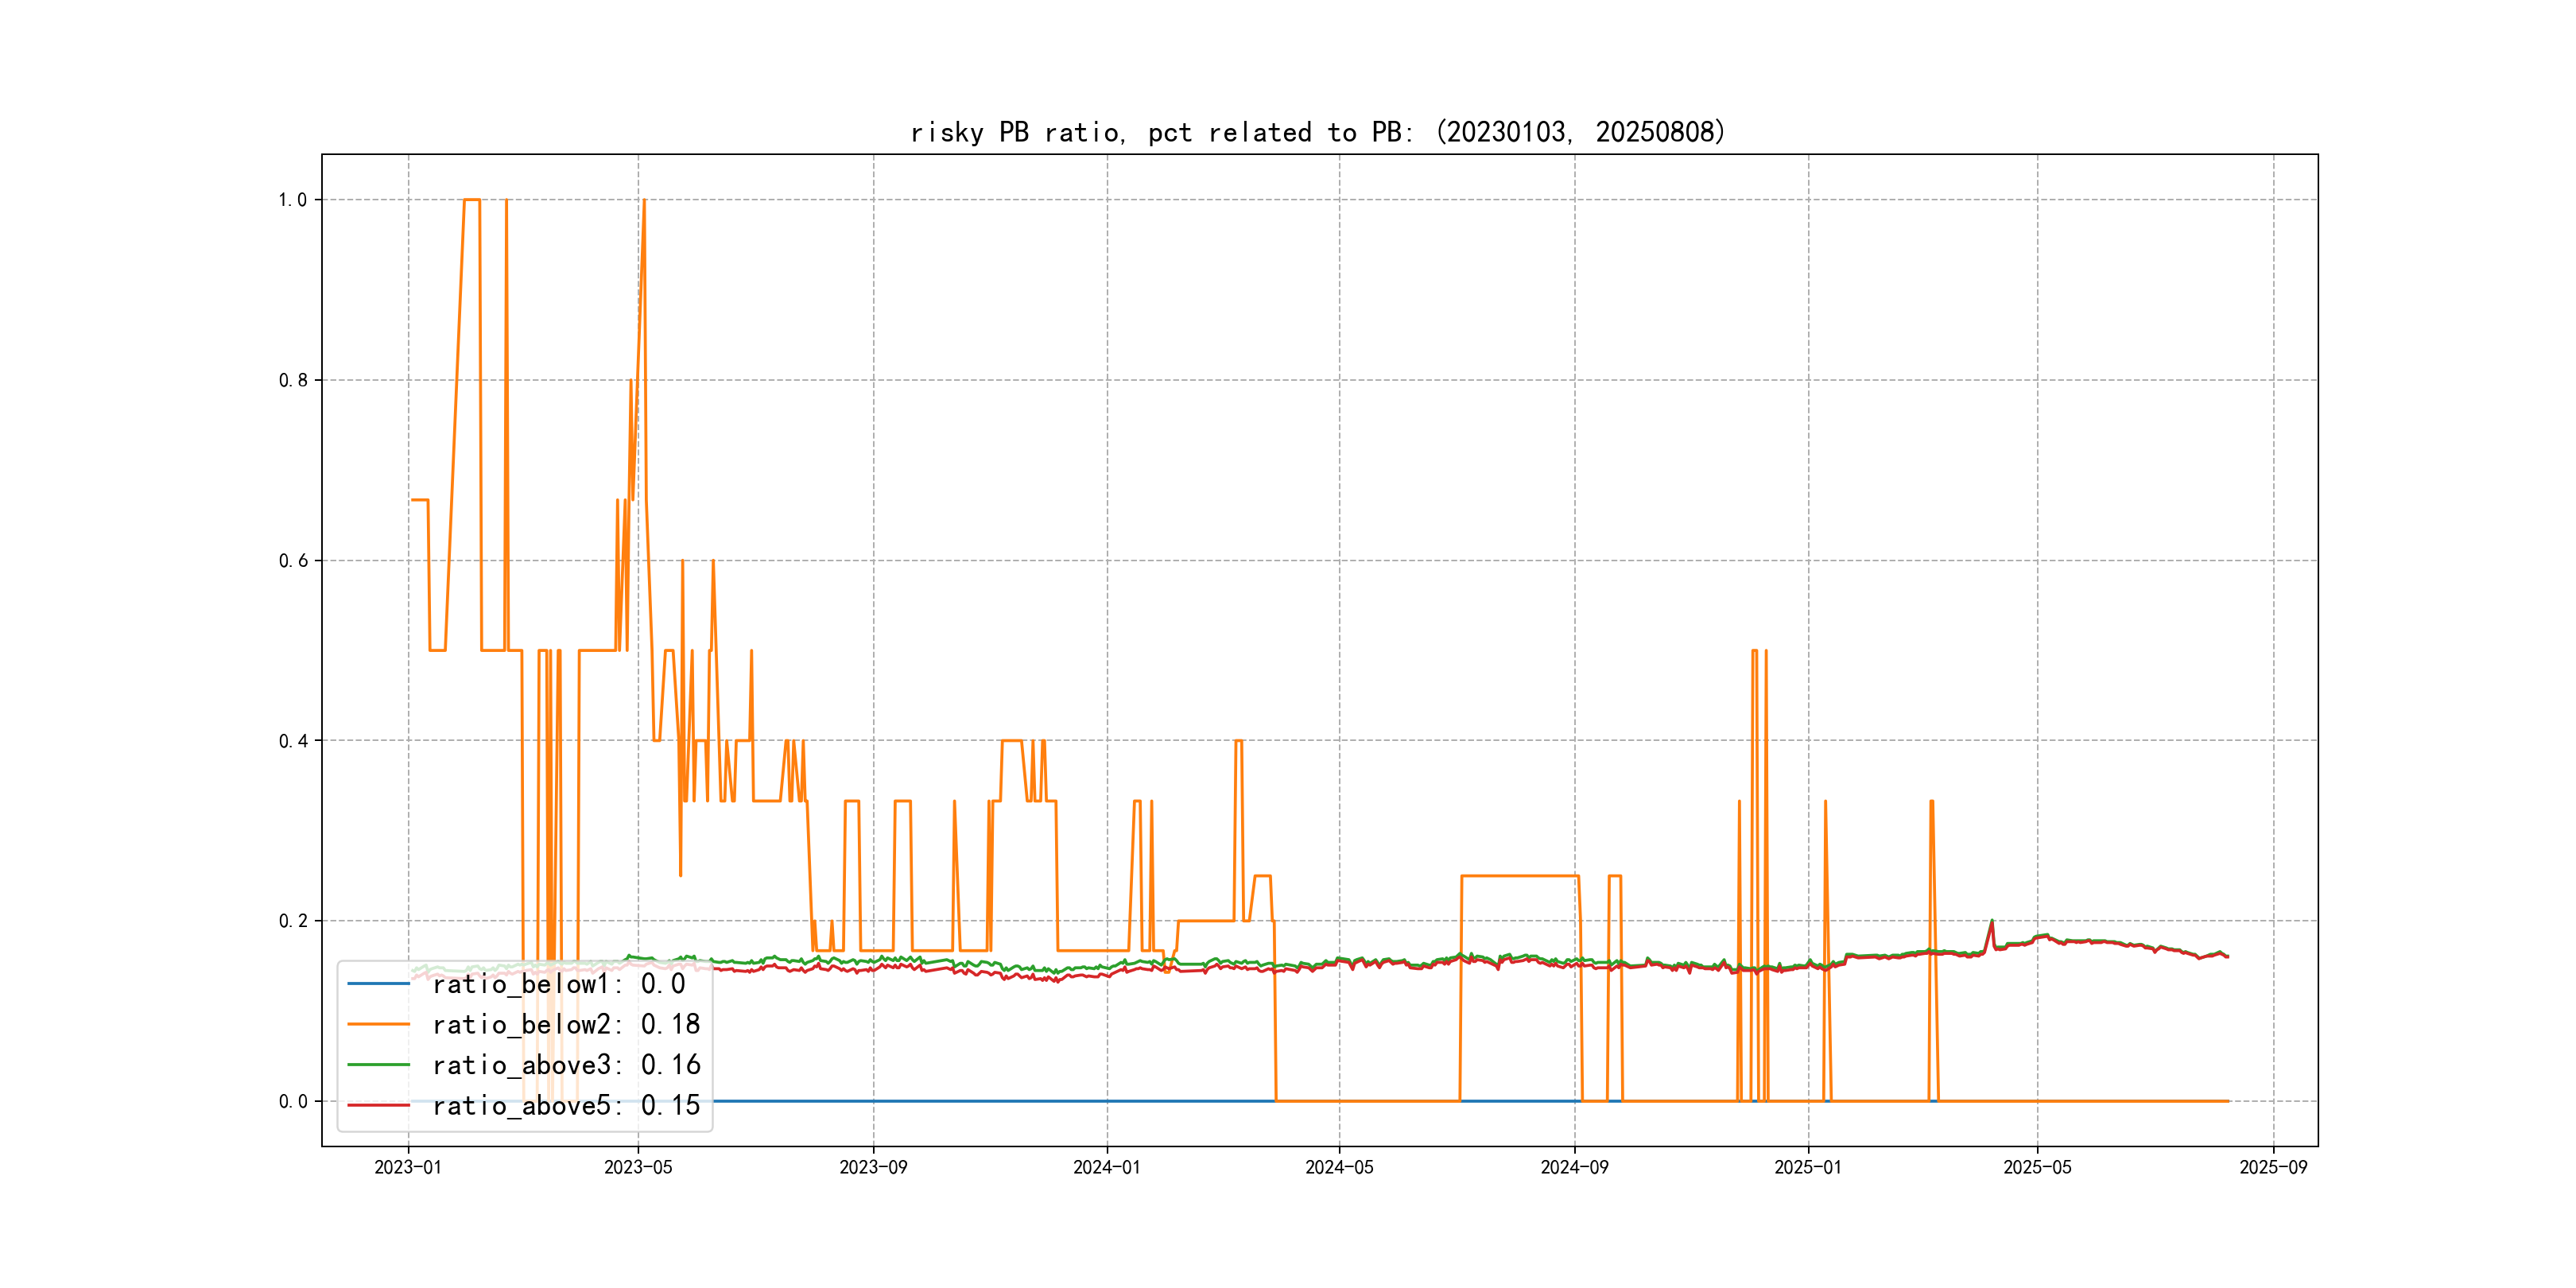Click the chart title text
Viewport: 2576px width, 1288px height.
pos(1318,132)
